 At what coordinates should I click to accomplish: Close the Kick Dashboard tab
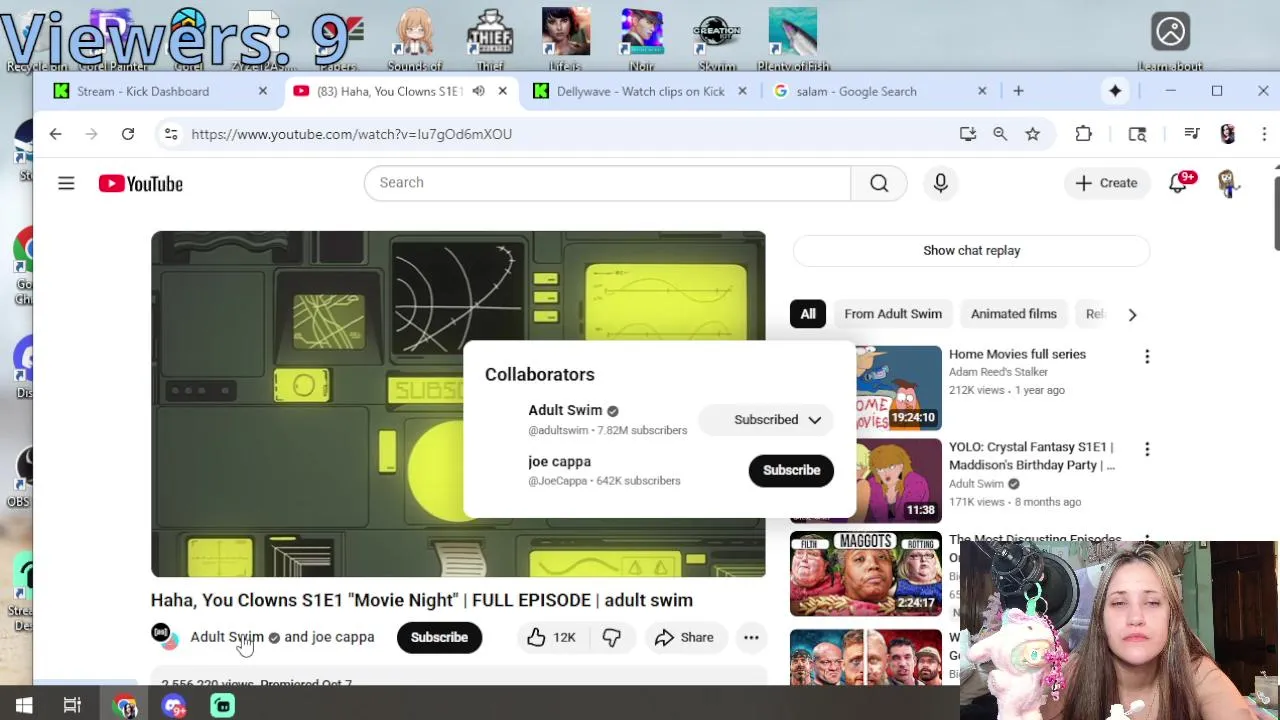[x=263, y=91]
